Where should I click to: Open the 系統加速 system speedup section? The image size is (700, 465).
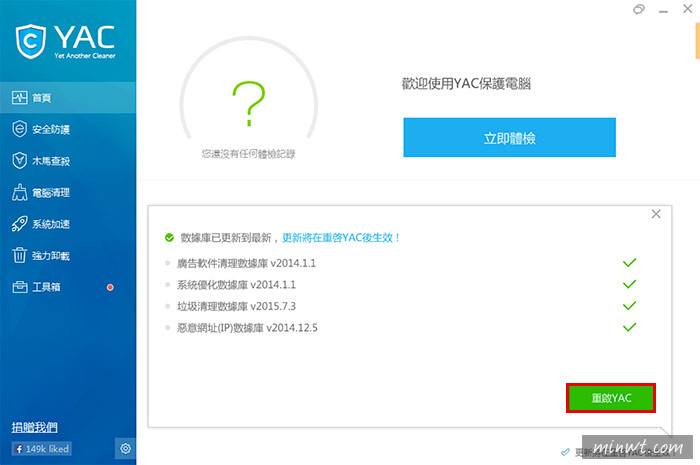coord(68,224)
